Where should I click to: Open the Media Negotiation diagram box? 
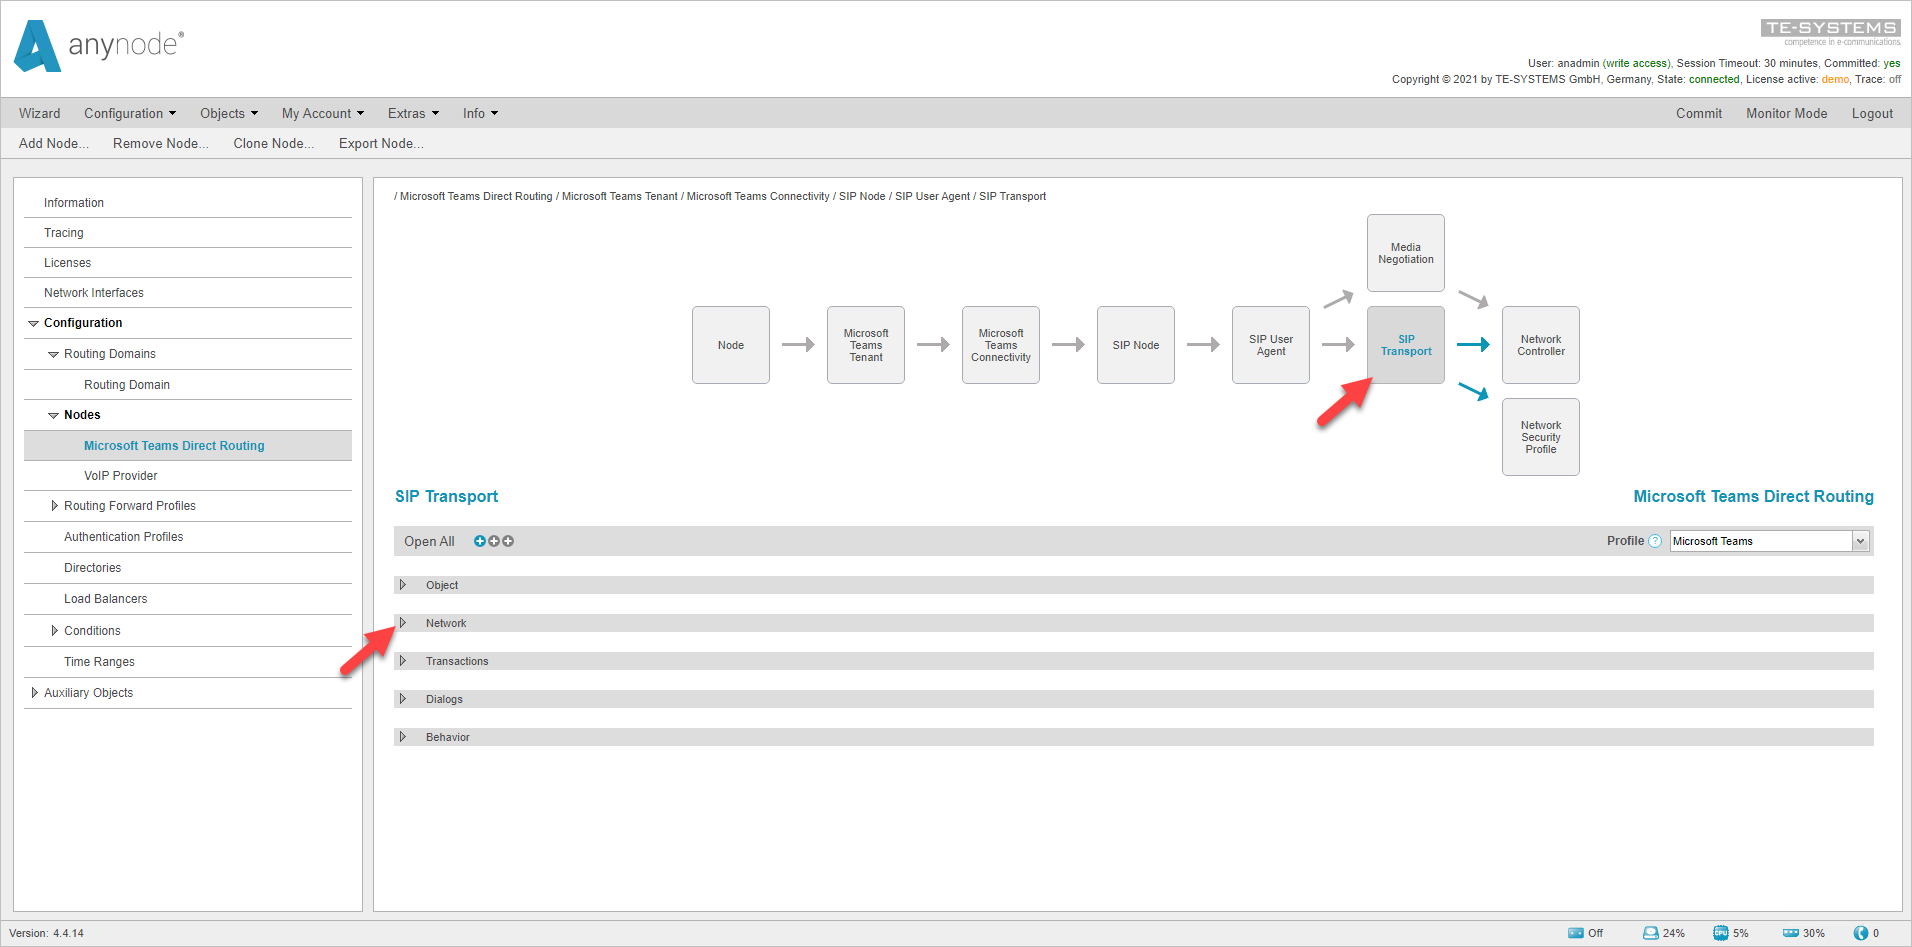point(1406,253)
